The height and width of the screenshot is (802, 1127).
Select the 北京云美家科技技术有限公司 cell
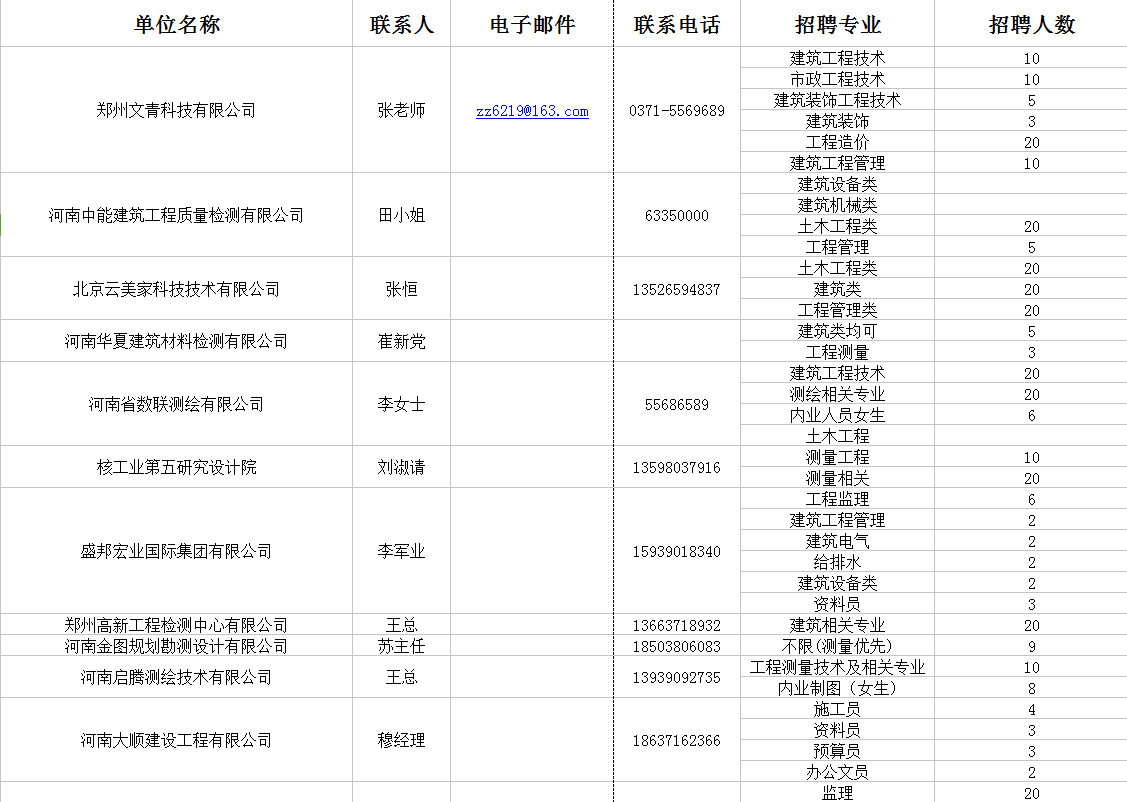176,289
